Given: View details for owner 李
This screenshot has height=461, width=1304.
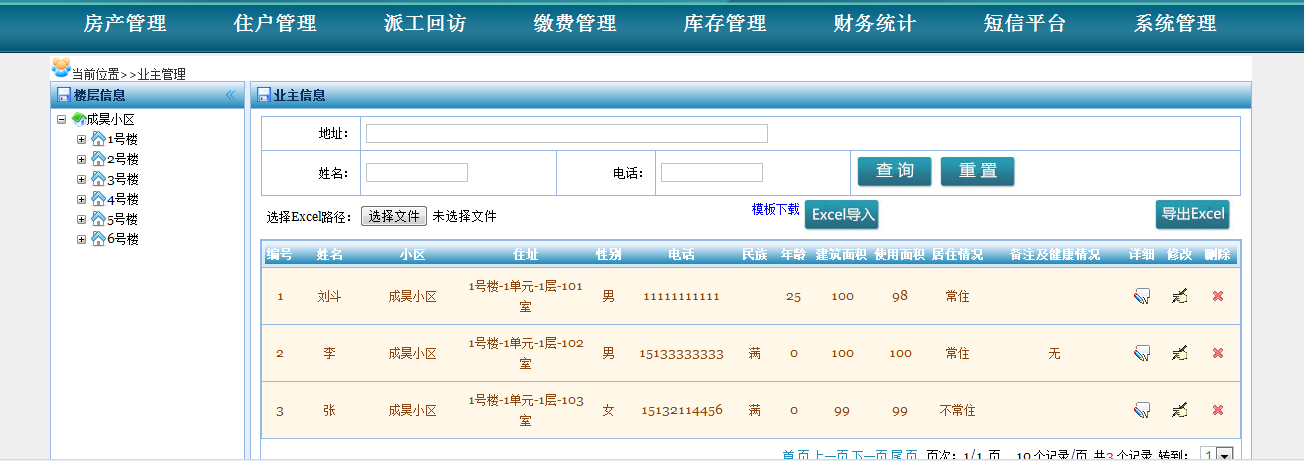Looking at the screenshot, I should click(1141, 353).
